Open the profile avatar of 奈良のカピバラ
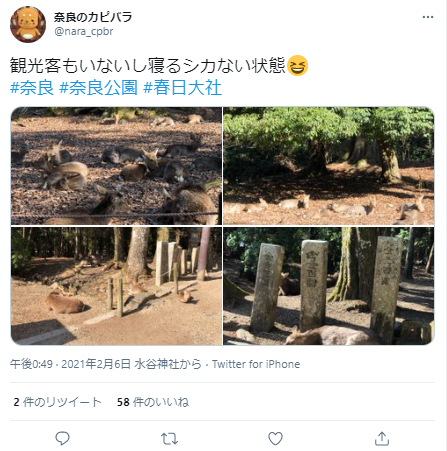 (x=28, y=24)
